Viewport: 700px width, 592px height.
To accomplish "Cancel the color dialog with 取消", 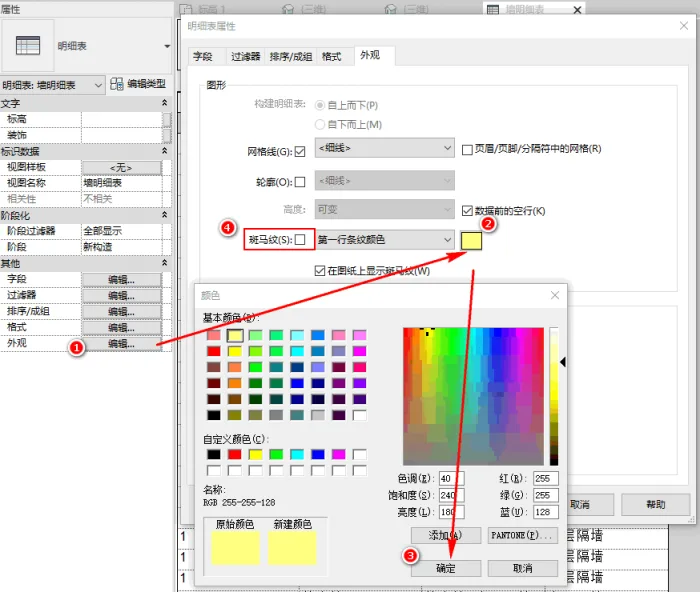I will coord(523,568).
